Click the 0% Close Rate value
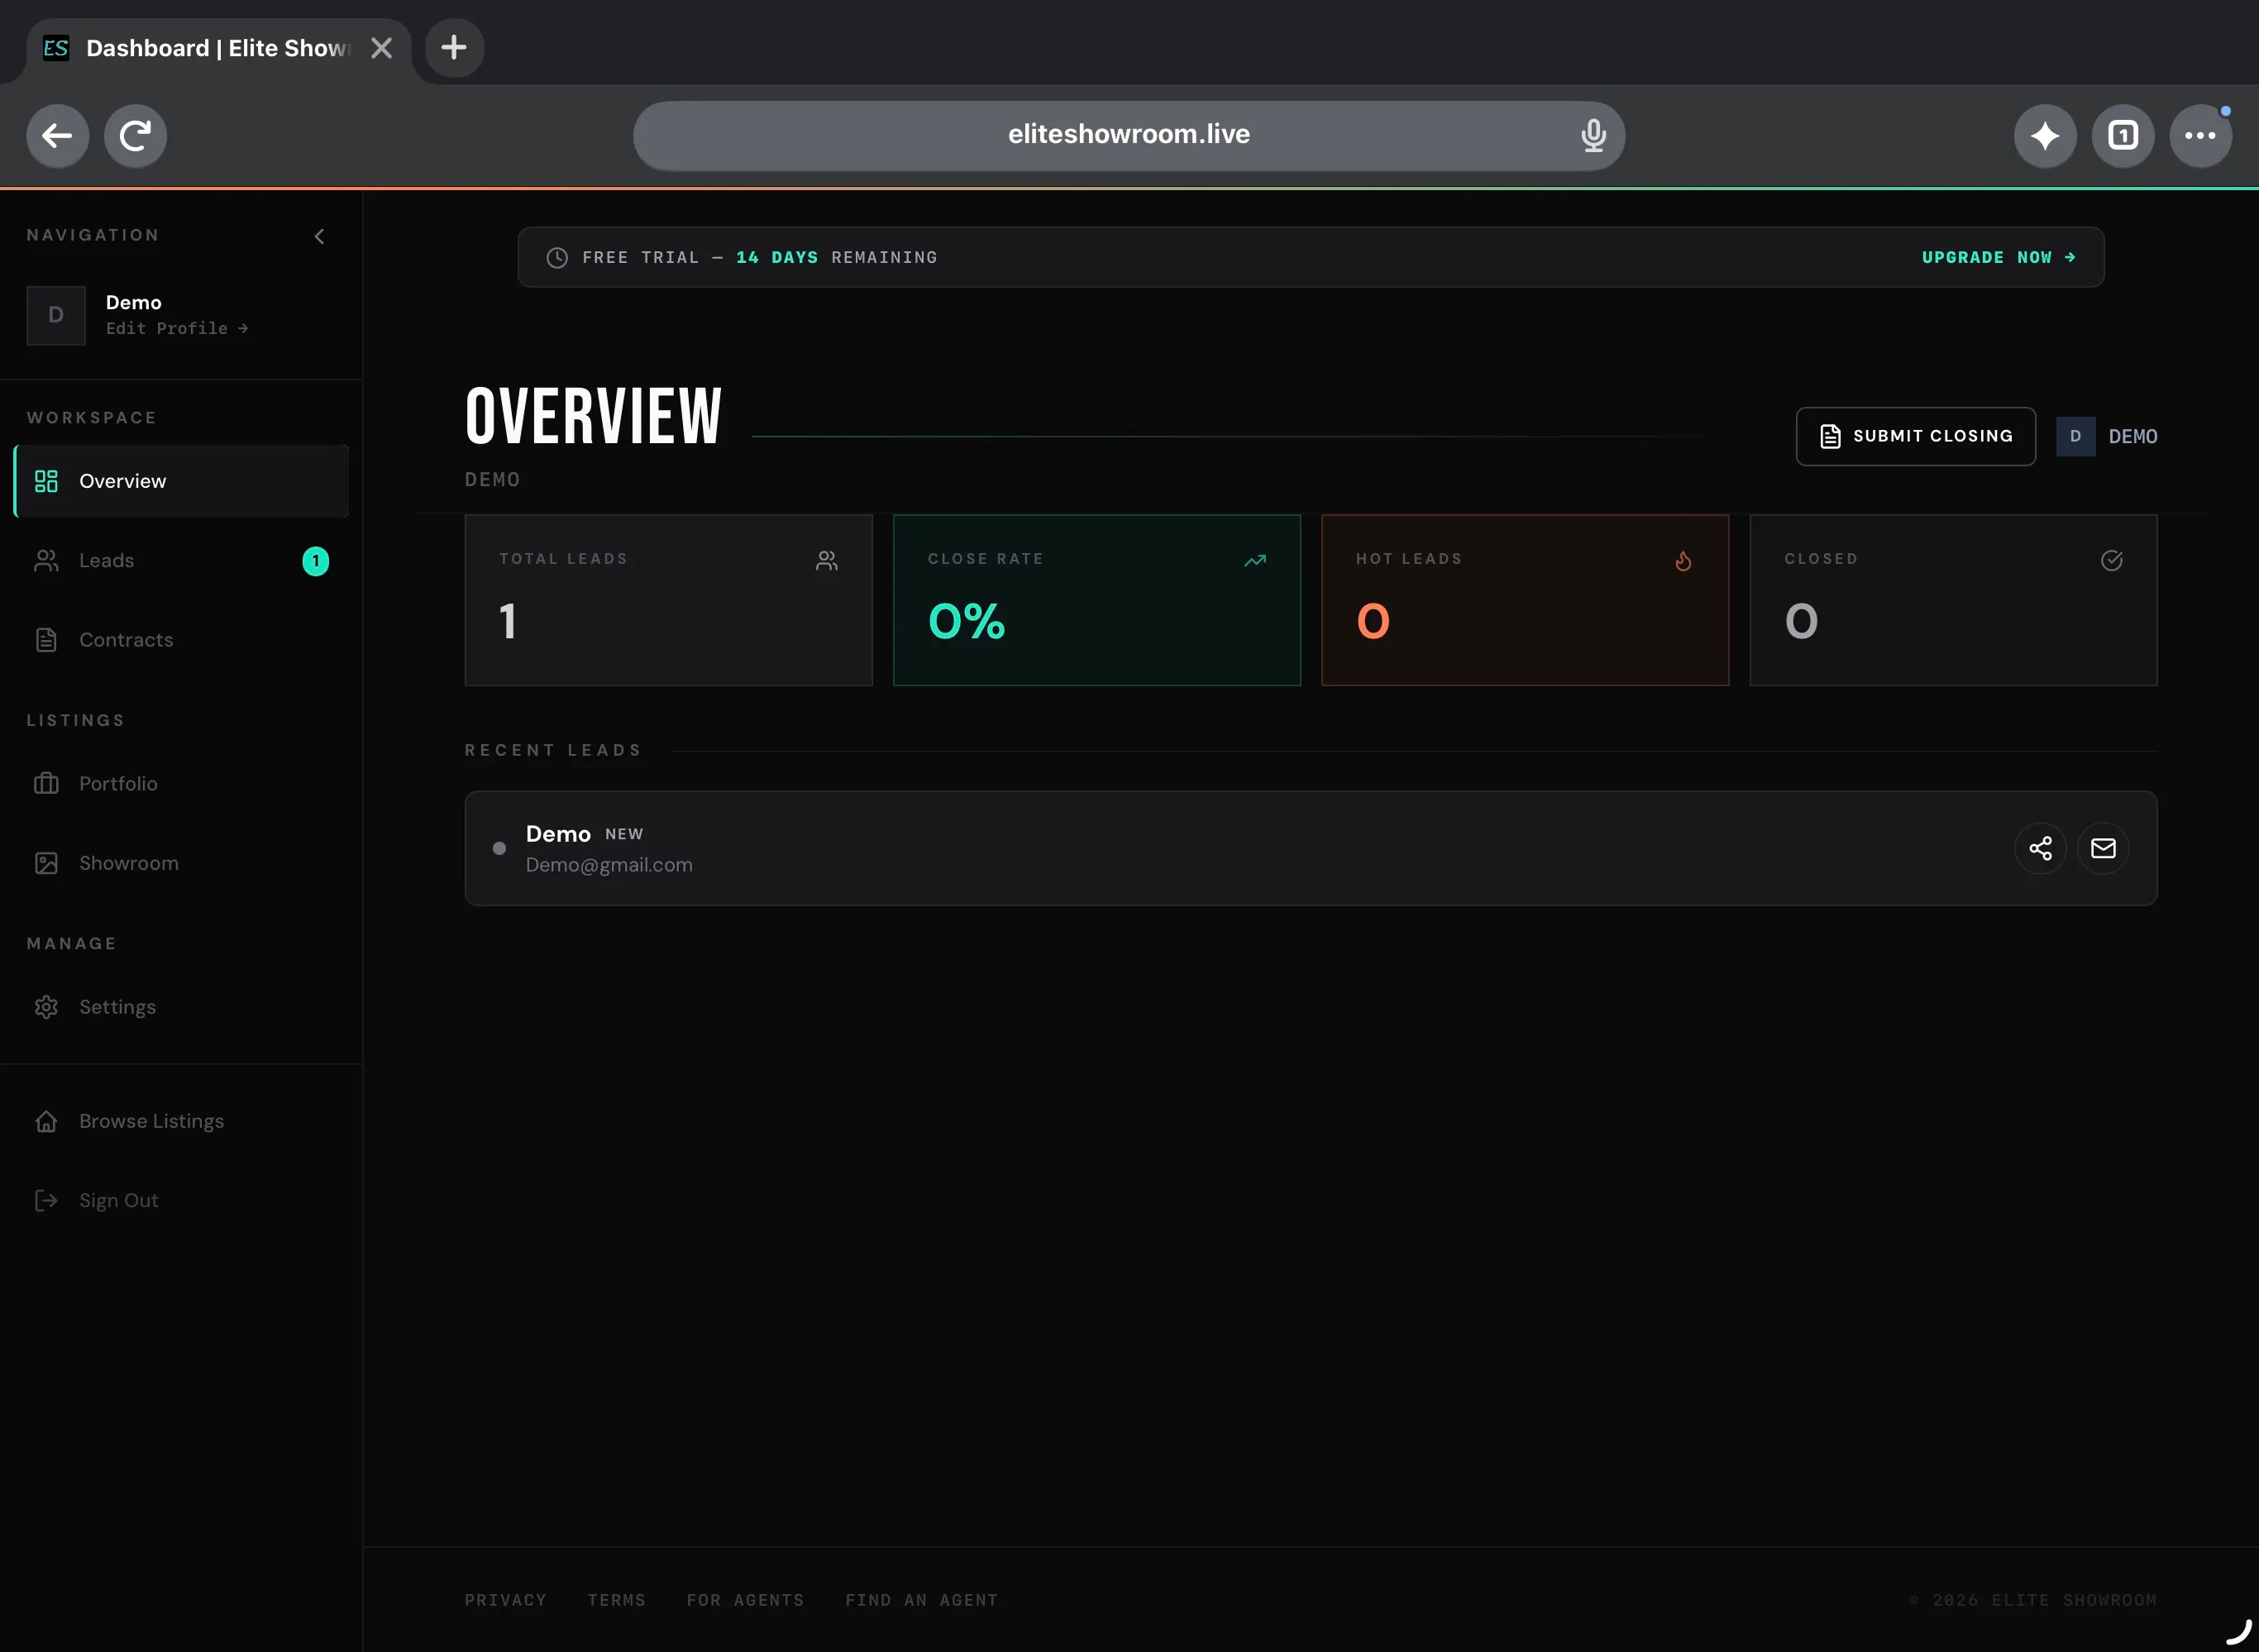Viewport: 2259px width, 1652px height. 966,621
